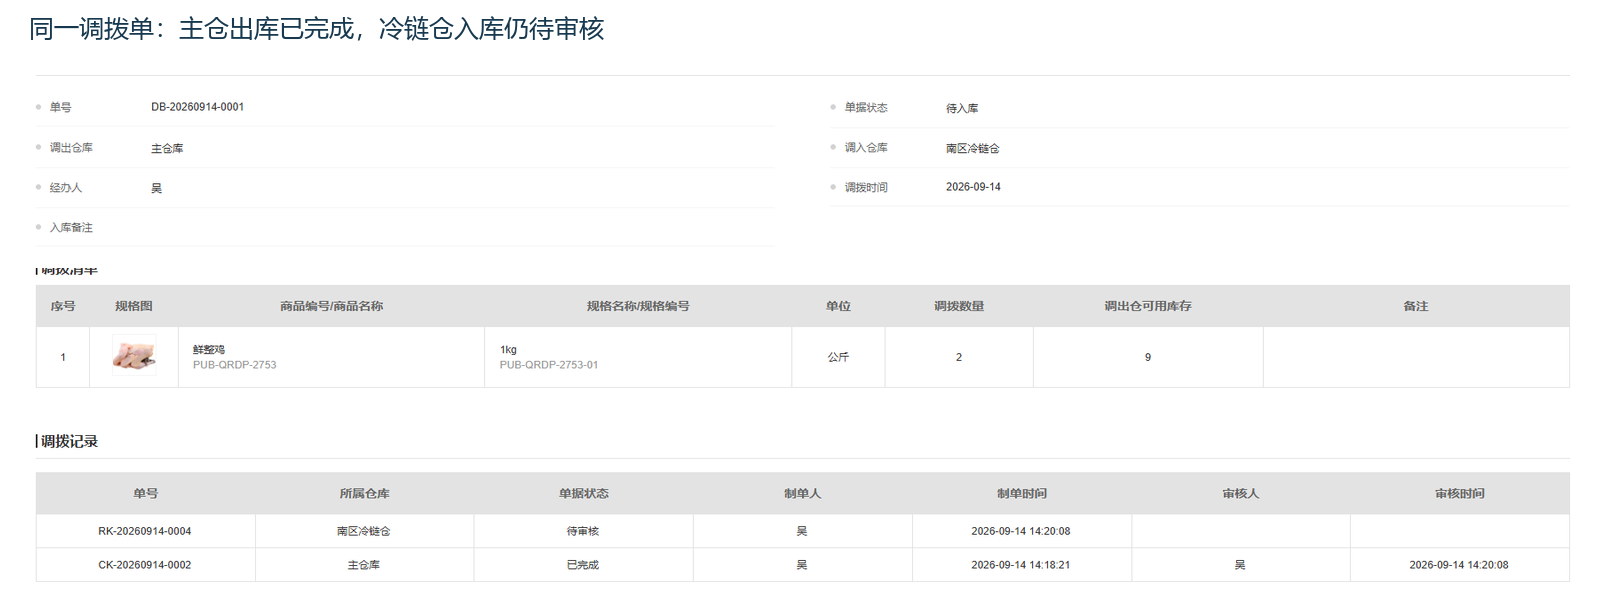
Task: Click product name 鲜整鸡
Action: [209, 350]
